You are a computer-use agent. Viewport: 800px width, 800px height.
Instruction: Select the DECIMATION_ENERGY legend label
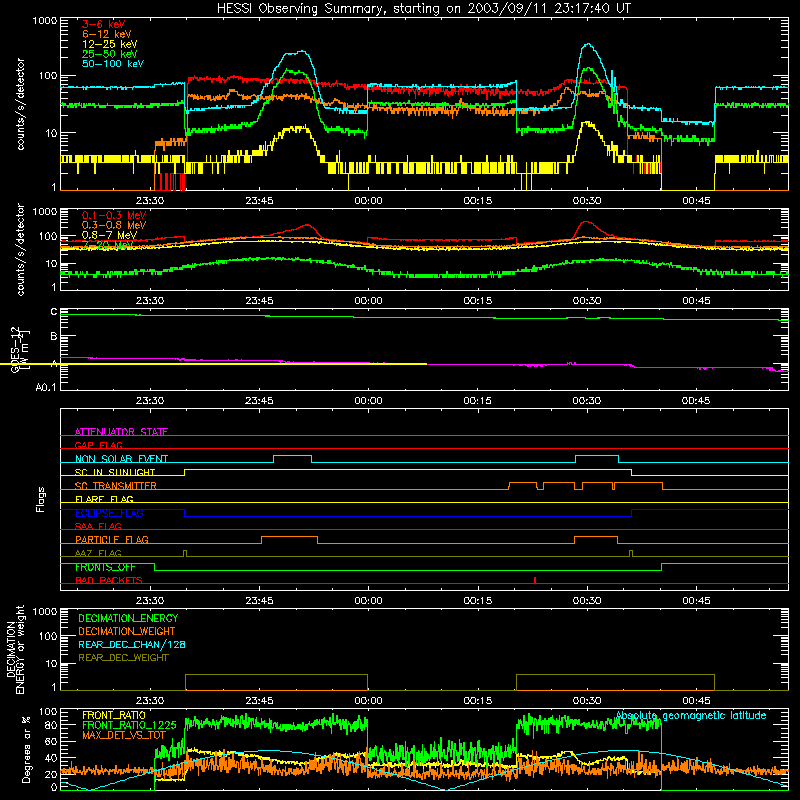pyautogui.click(x=128, y=618)
